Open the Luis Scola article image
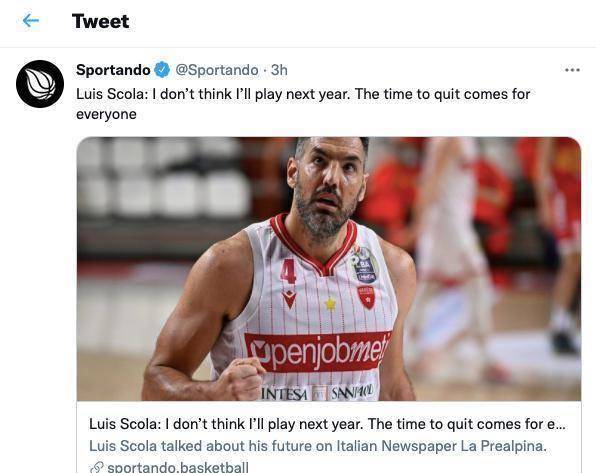 [x=329, y=268]
